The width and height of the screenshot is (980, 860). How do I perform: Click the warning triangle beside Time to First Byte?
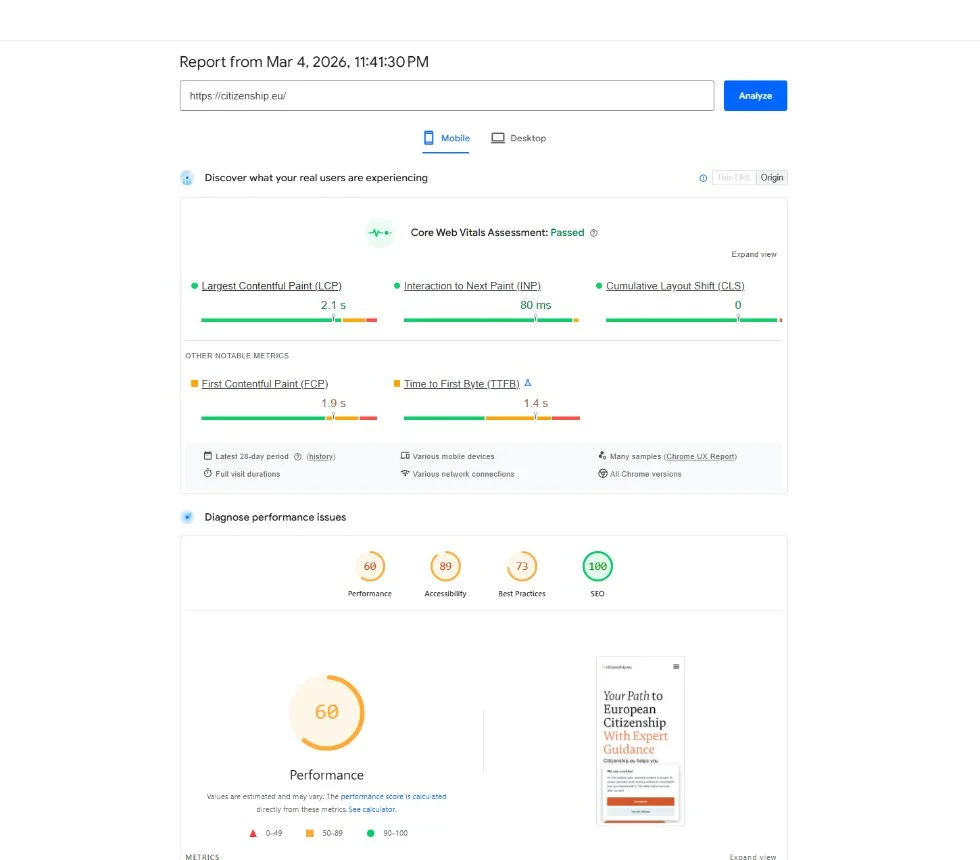(x=527, y=383)
